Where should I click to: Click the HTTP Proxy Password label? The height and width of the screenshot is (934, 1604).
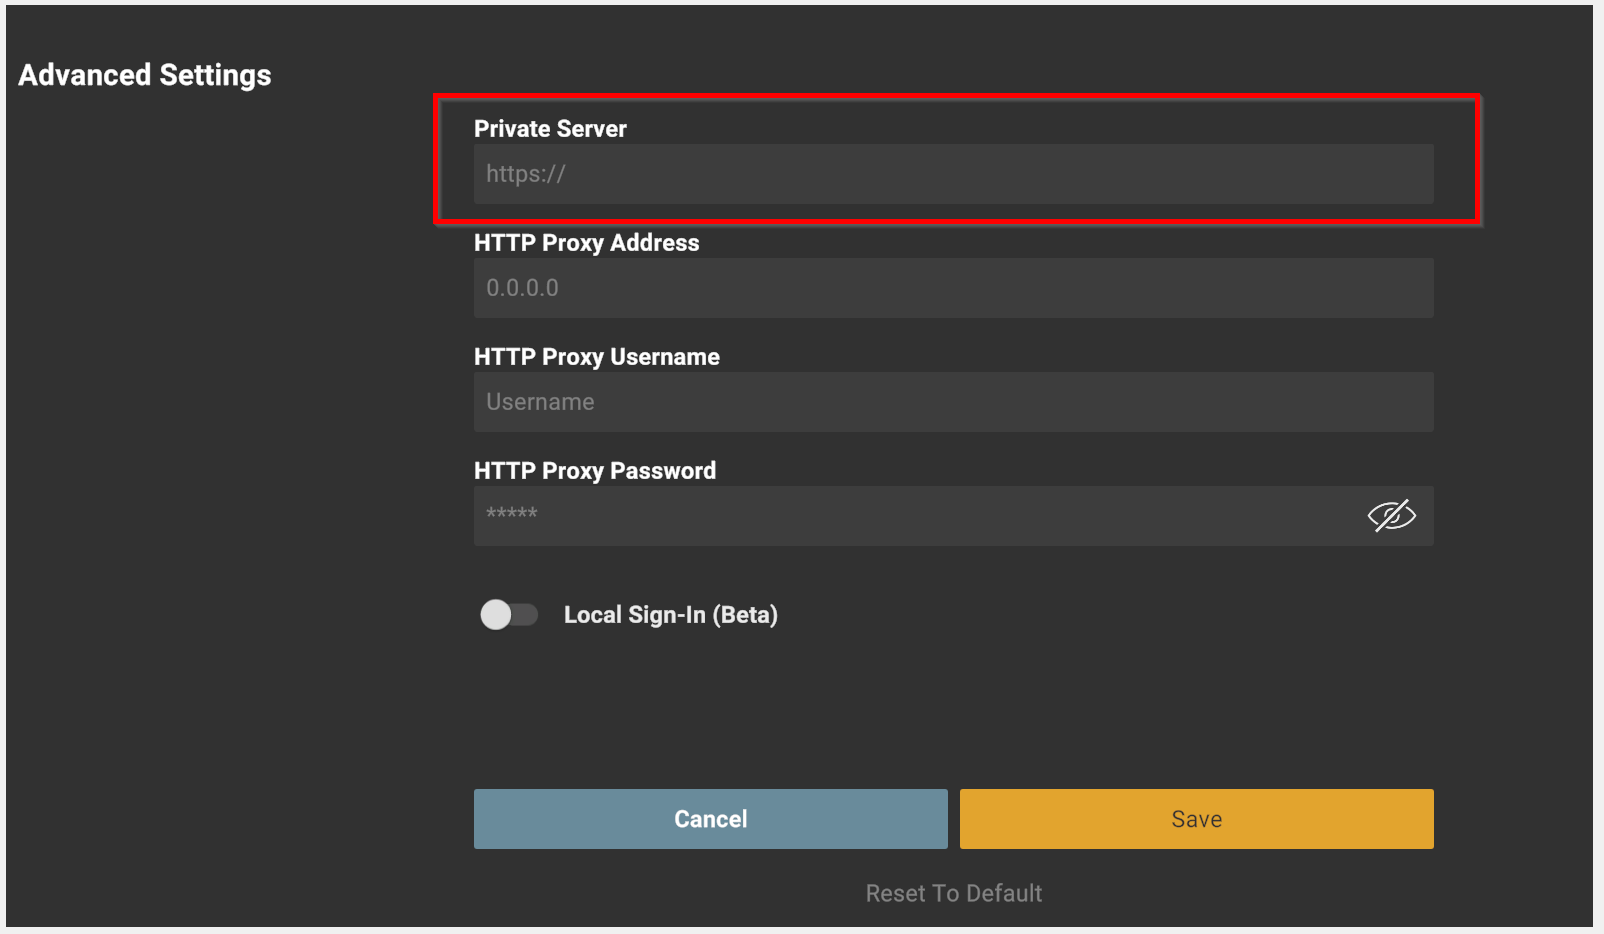pyautogui.click(x=594, y=471)
